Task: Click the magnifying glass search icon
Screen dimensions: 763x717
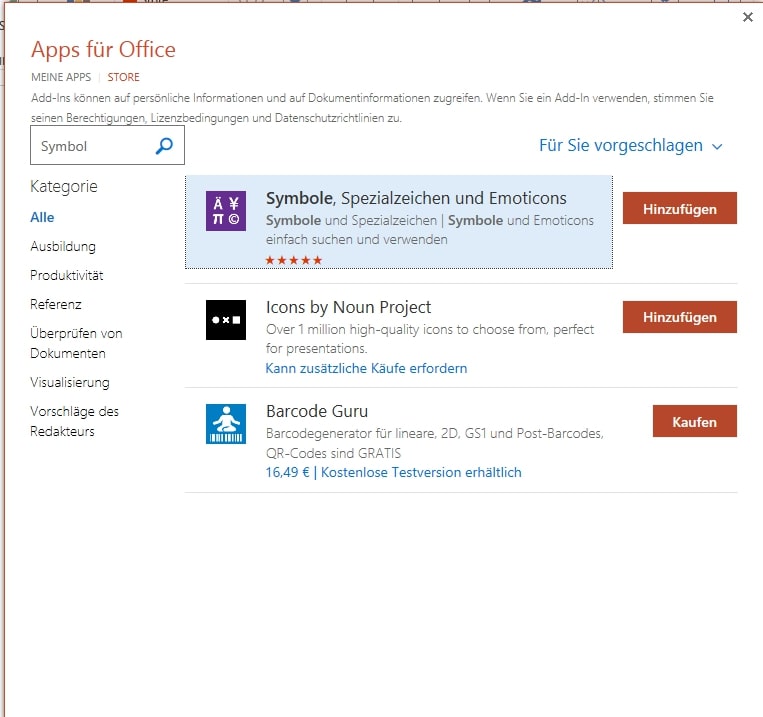Action: 164,146
